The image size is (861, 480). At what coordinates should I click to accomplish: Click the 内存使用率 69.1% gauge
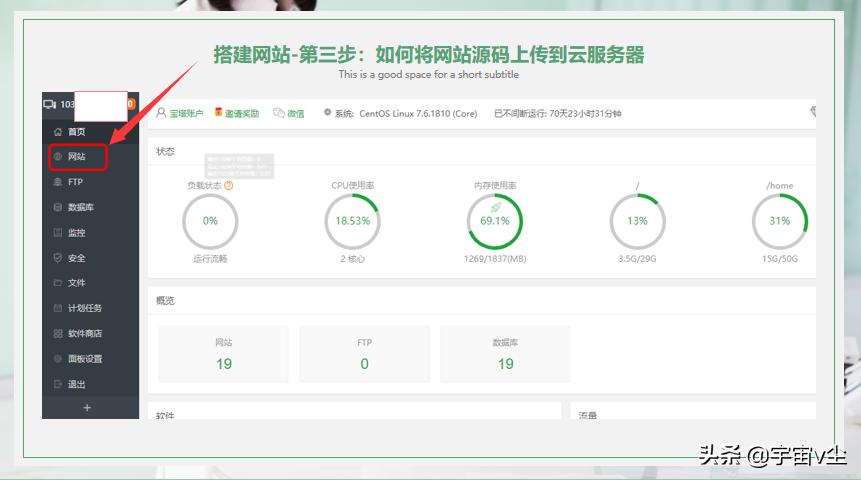coord(495,221)
